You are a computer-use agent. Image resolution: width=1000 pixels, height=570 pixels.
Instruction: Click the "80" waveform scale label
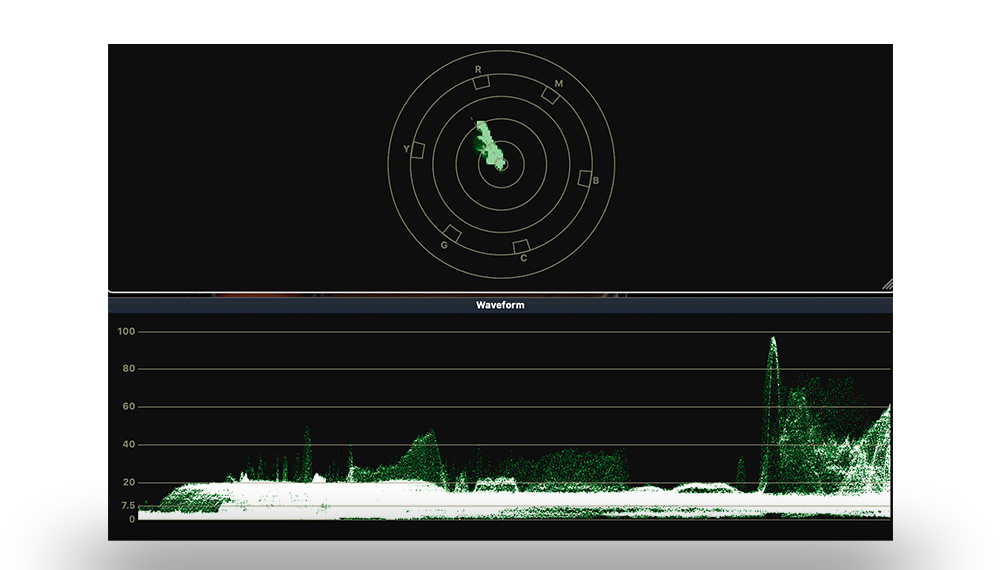pos(129,369)
